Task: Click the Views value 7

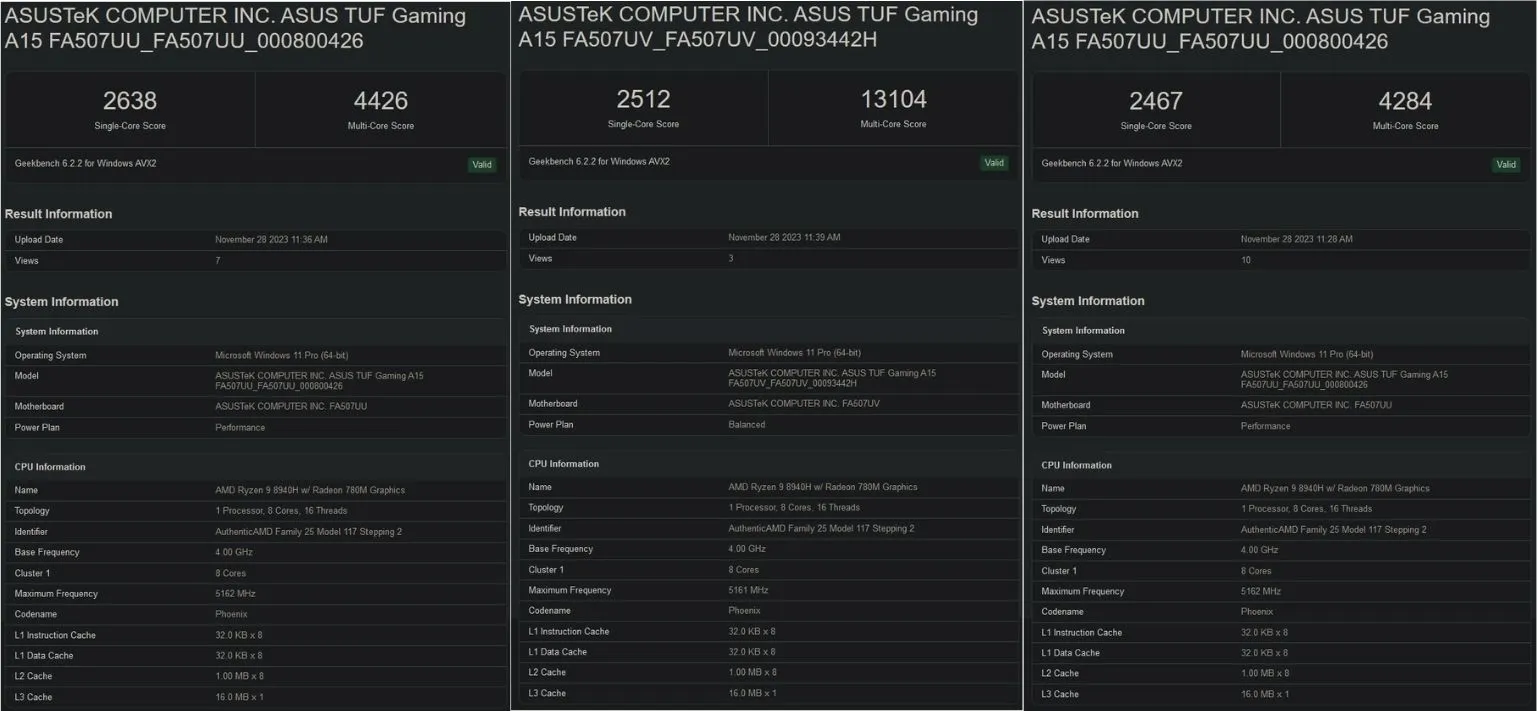Action: (x=218, y=261)
